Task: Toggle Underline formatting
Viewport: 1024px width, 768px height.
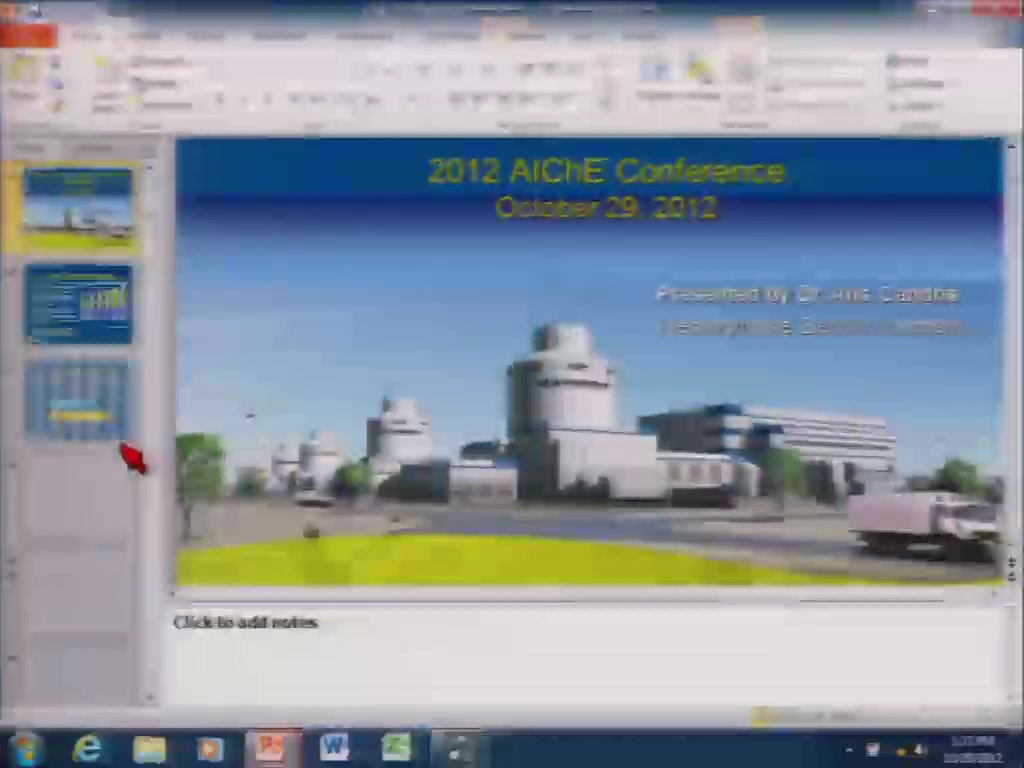Action: tap(266, 99)
